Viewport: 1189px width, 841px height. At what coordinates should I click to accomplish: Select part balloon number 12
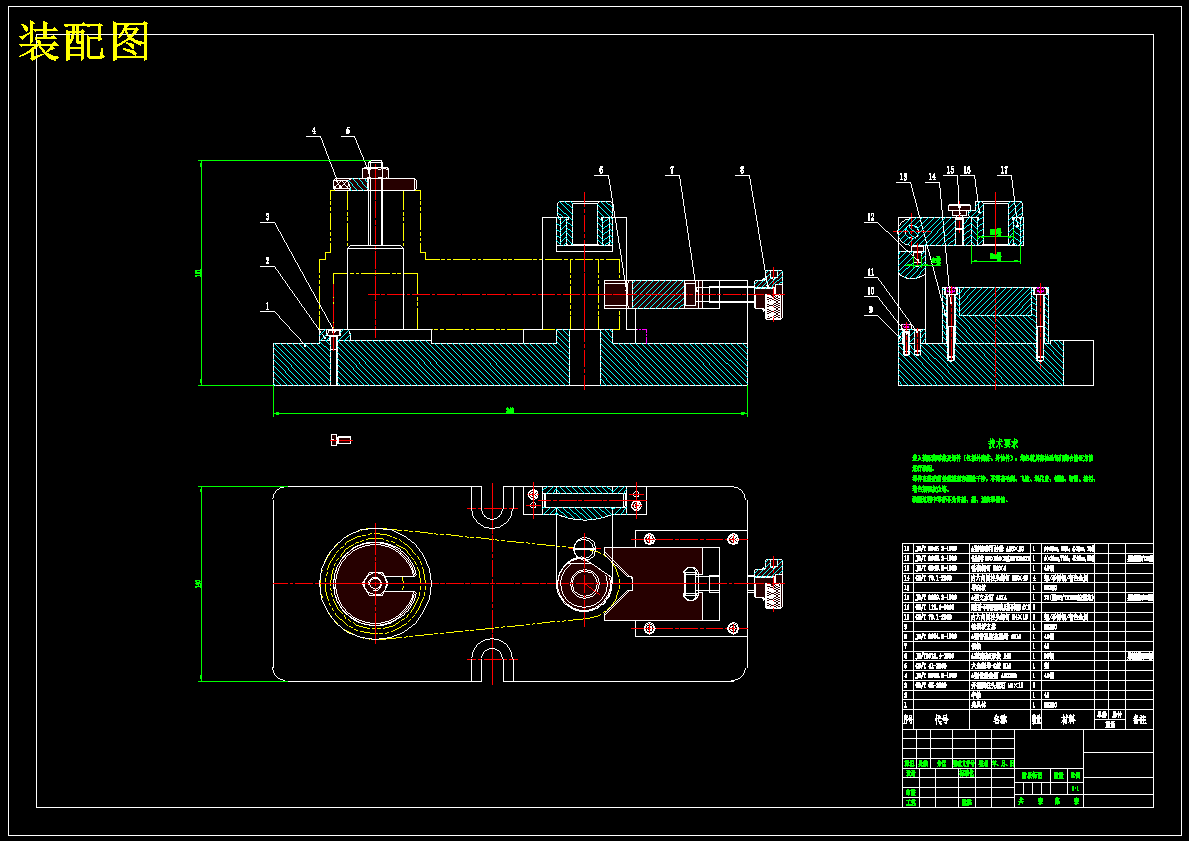tap(871, 218)
